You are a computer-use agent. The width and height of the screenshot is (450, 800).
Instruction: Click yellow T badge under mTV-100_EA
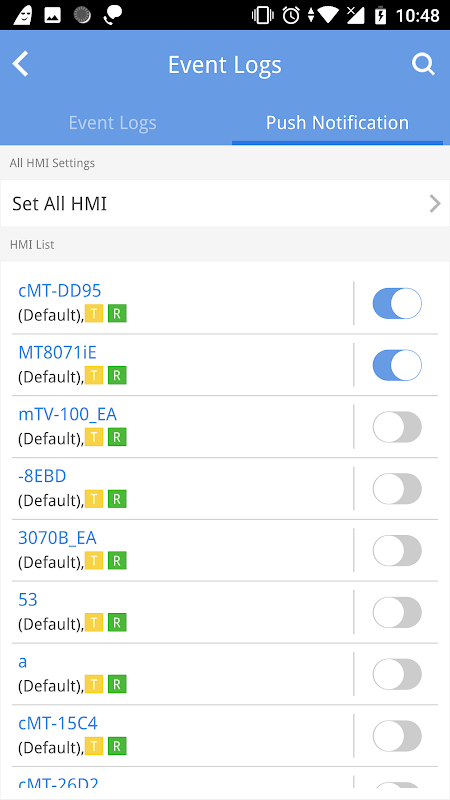tap(94, 437)
